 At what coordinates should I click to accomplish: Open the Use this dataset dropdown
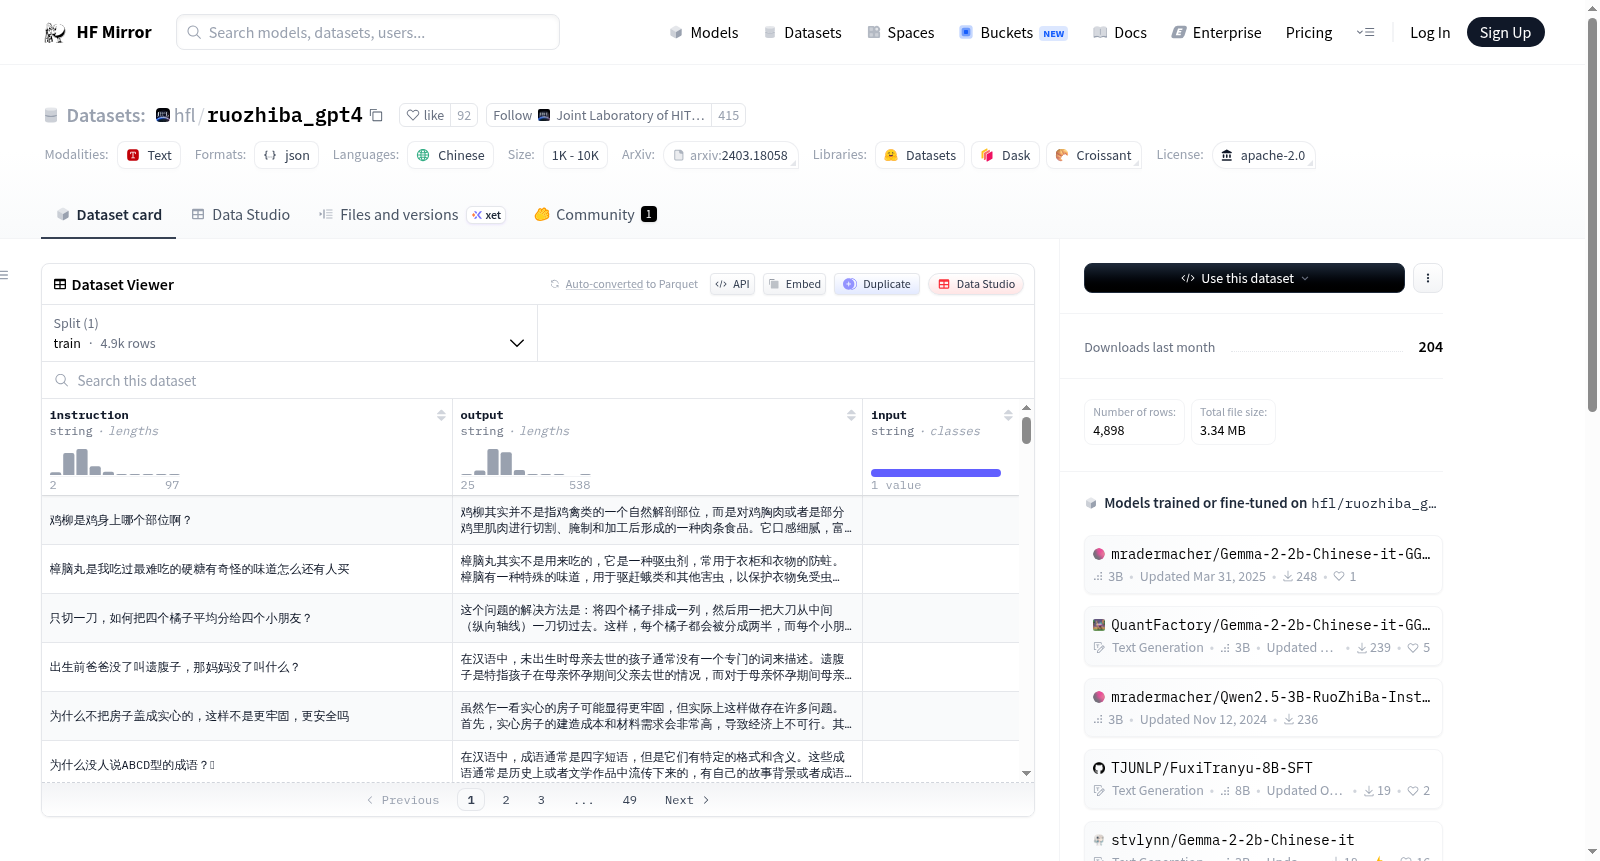pyautogui.click(x=1244, y=278)
